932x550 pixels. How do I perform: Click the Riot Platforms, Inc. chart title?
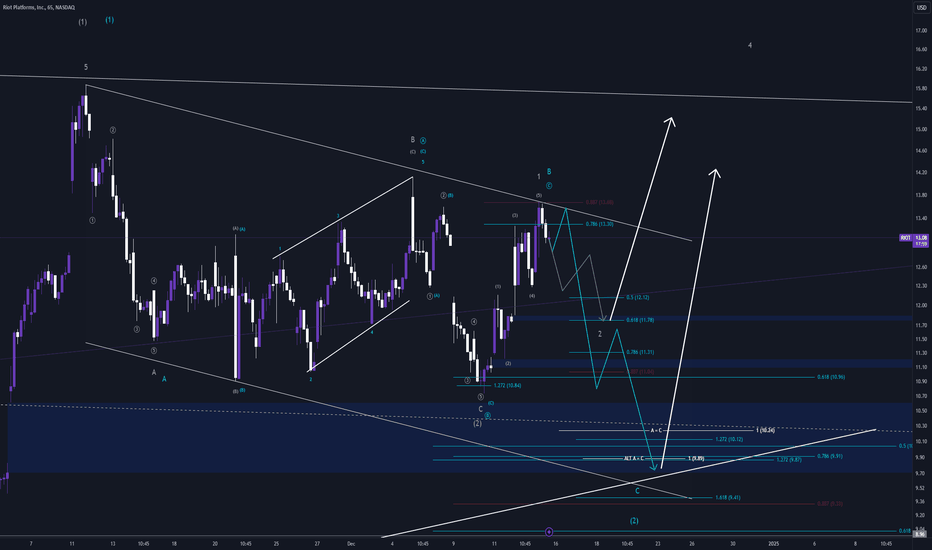coord(39,8)
